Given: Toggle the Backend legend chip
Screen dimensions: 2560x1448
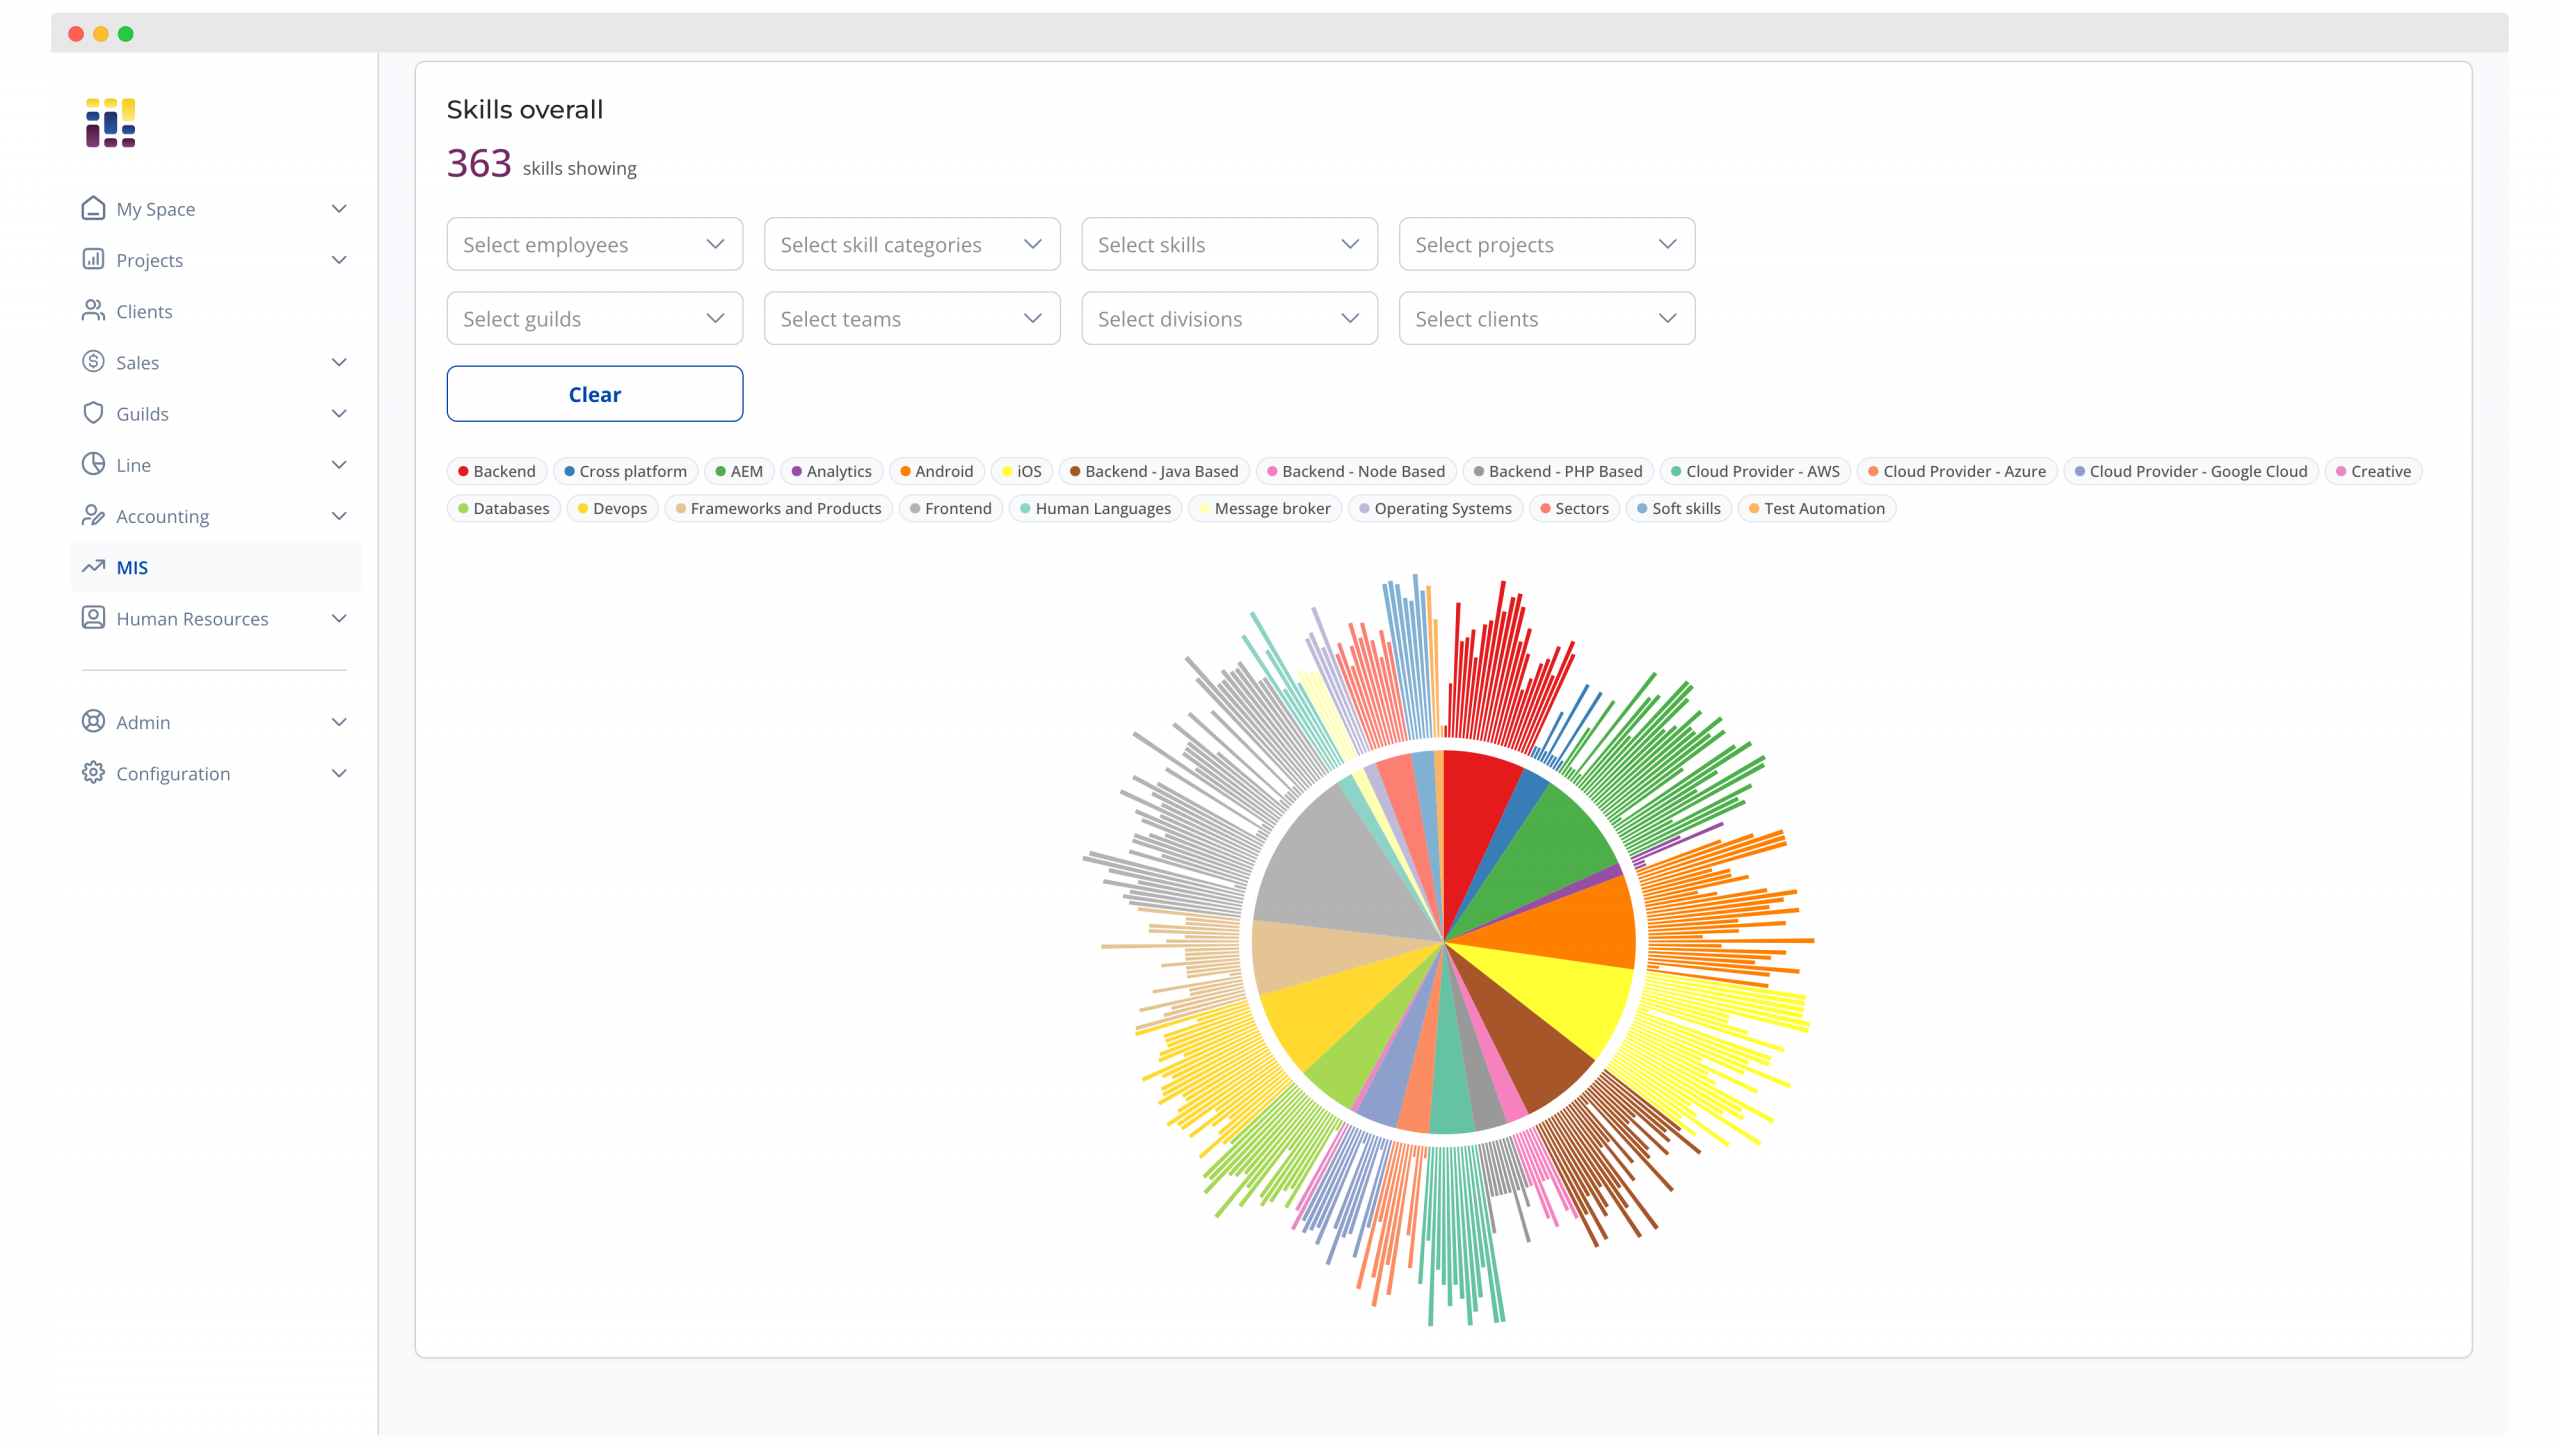Looking at the screenshot, I should (x=497, y=471).
